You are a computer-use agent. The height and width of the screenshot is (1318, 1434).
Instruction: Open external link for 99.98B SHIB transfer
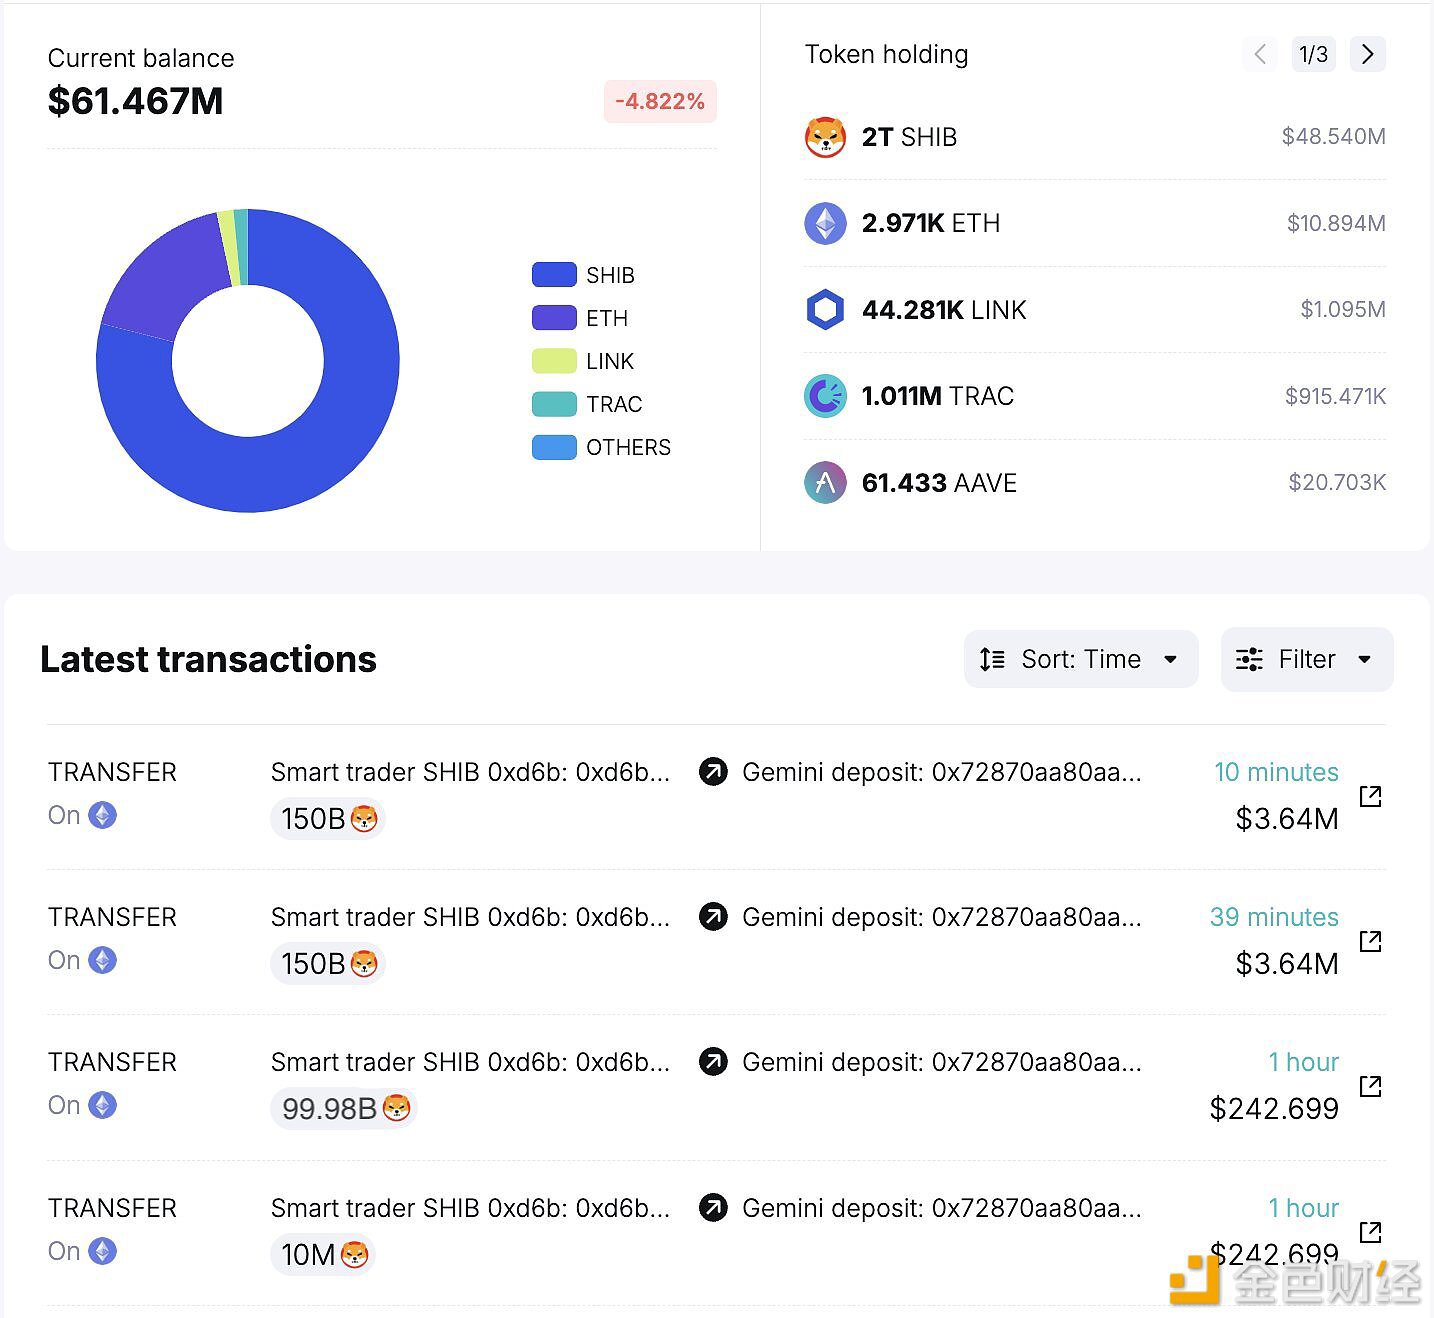tap(1370, 1086)
